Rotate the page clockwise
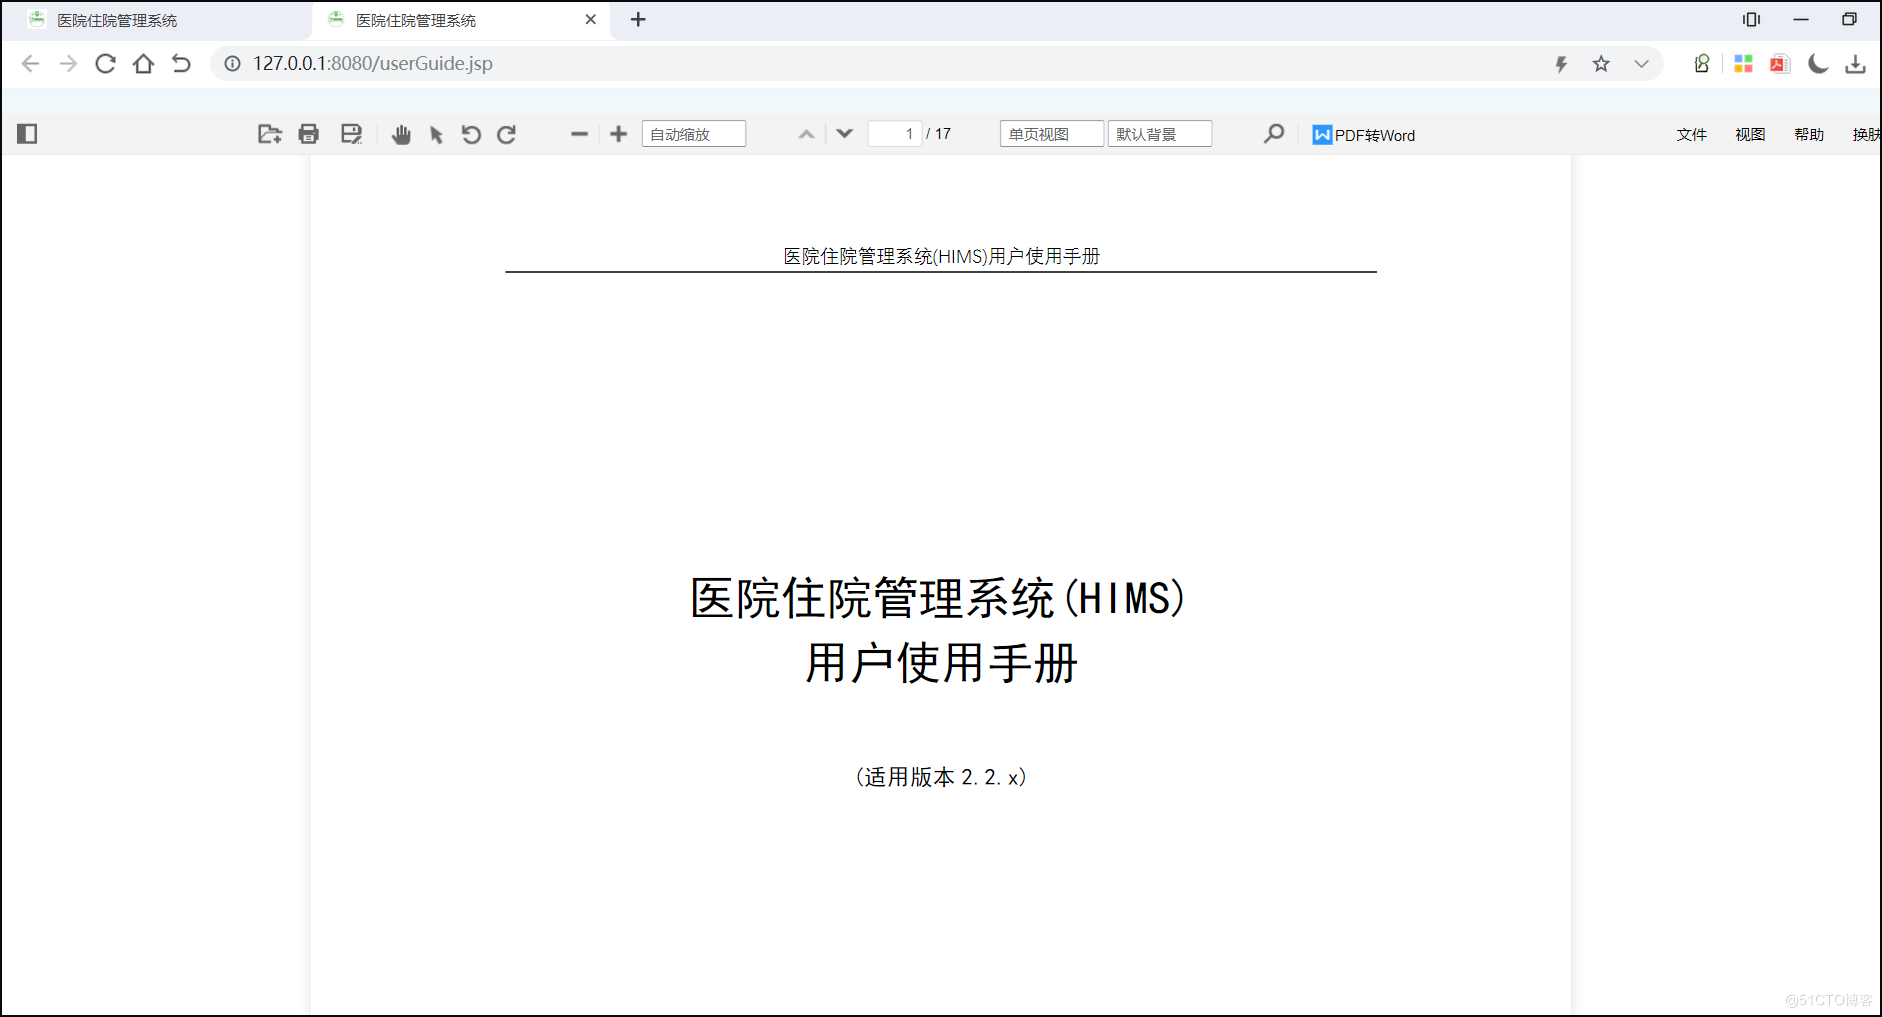Image resolution: width=1882 pixels, height=1017 pixels. pos(507,133)
